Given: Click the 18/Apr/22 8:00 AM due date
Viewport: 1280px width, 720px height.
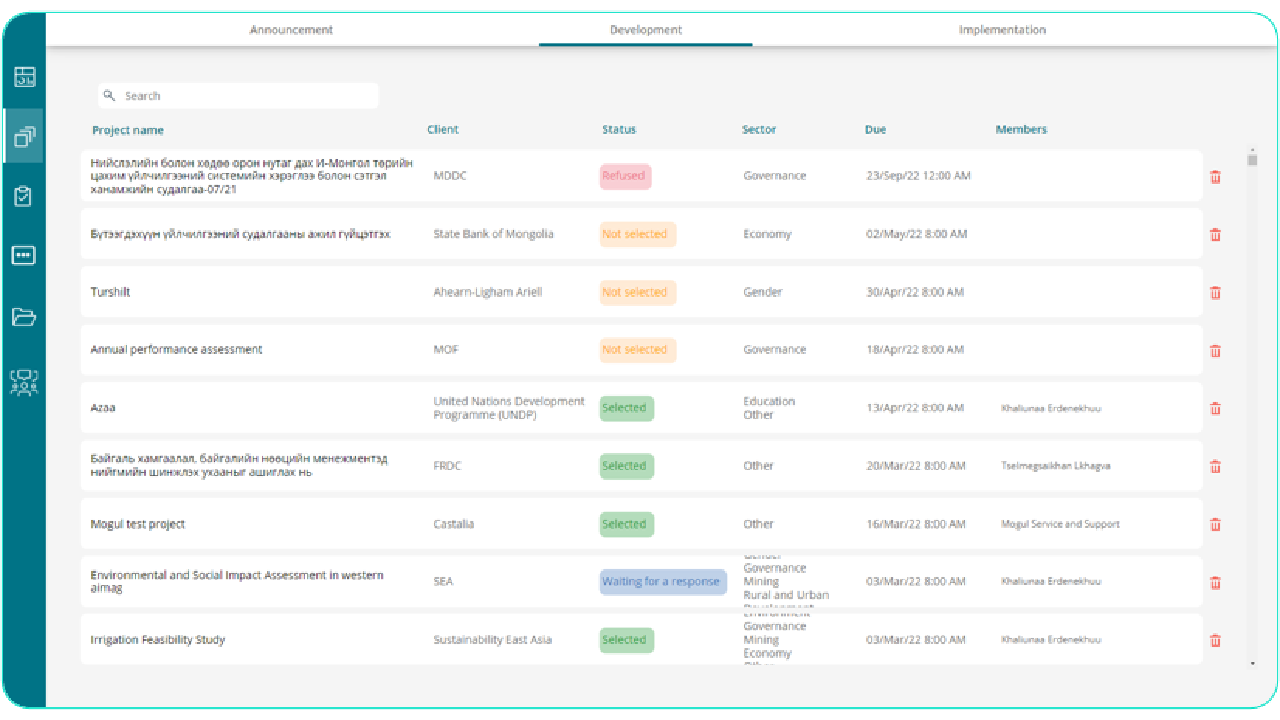Looking at the screenshot, I should [x=915, y=350].
